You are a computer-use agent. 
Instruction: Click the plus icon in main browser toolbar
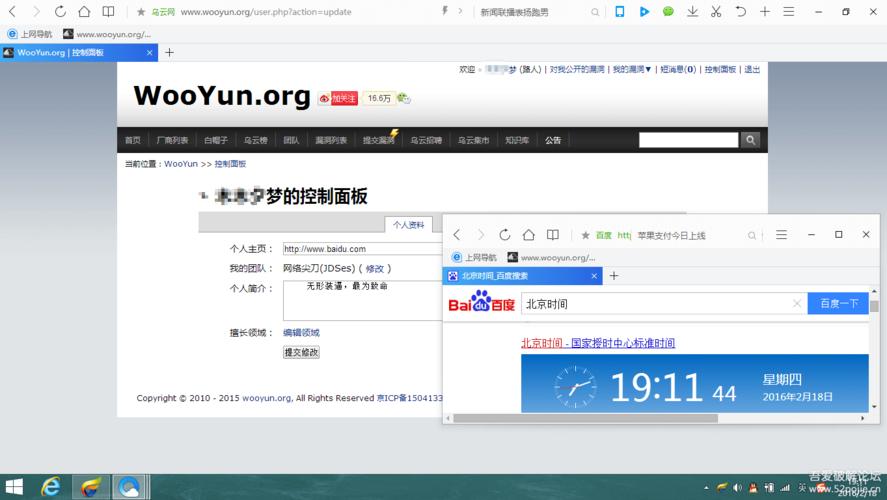click(765, 11)
